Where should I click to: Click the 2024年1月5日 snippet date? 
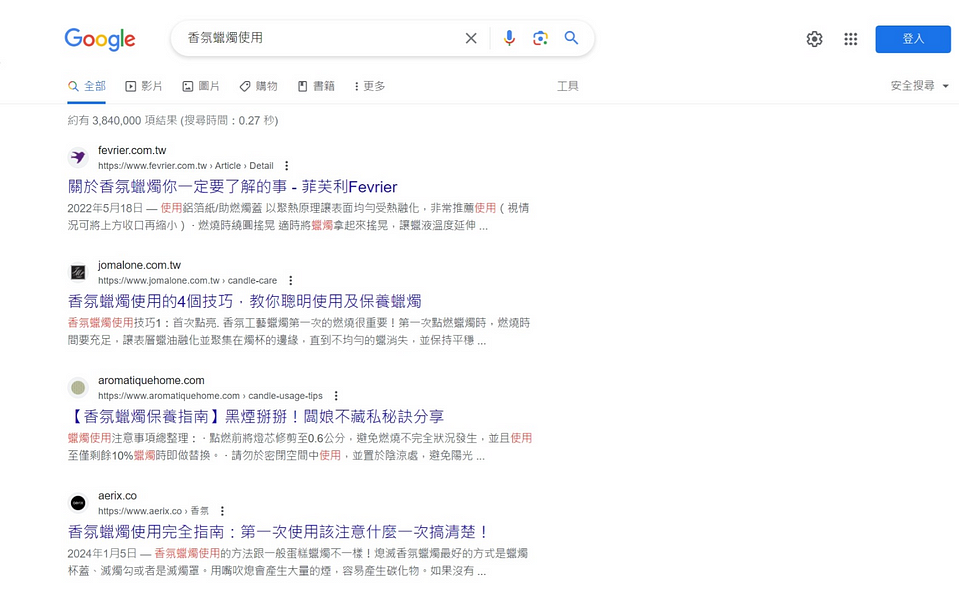(x=102, y=553)
